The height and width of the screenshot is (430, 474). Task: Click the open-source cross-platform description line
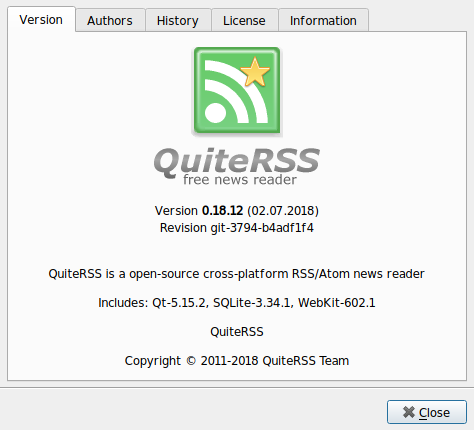pyautogui.click(x=237, y=274)
